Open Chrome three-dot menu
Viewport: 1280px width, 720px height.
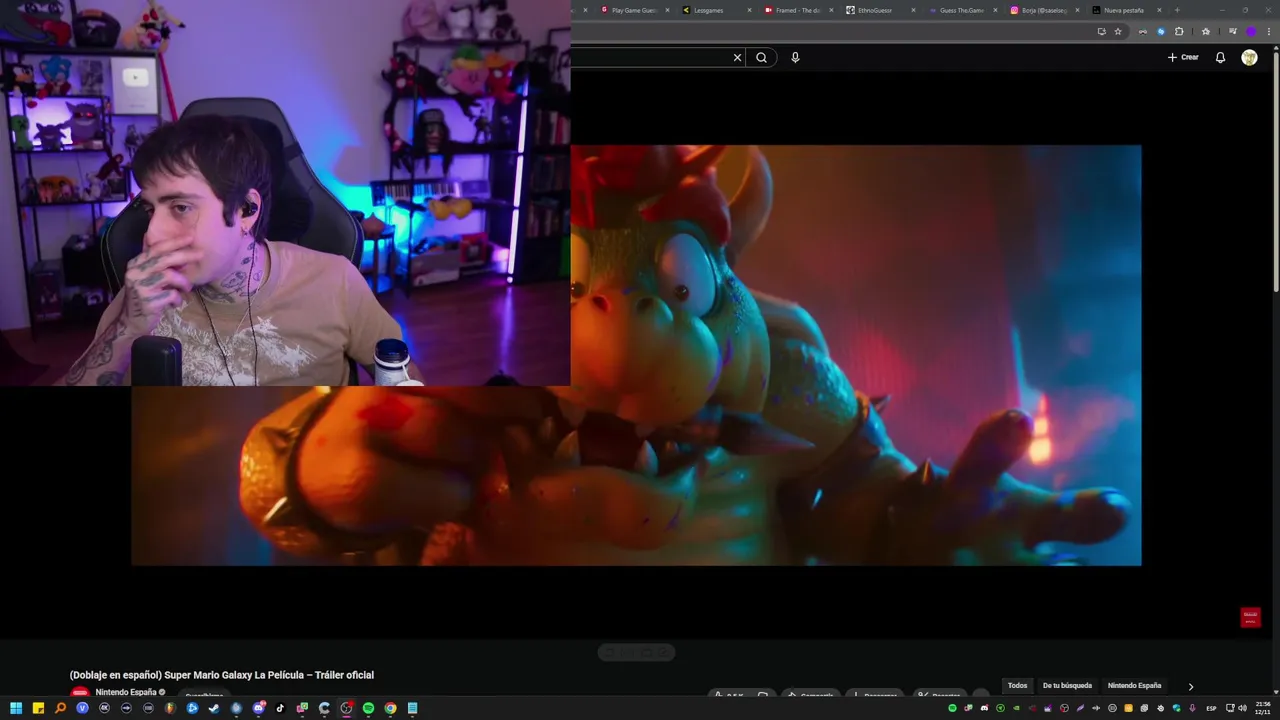click(1269, 31)
